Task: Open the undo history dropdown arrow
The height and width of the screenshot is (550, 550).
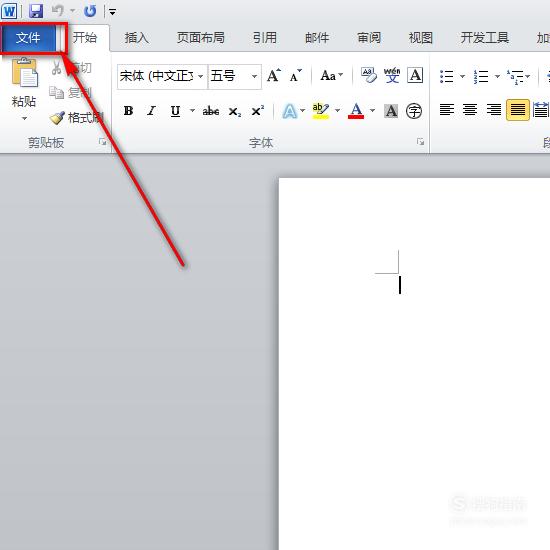Action: pyautogui.click(x=73, y=11)
